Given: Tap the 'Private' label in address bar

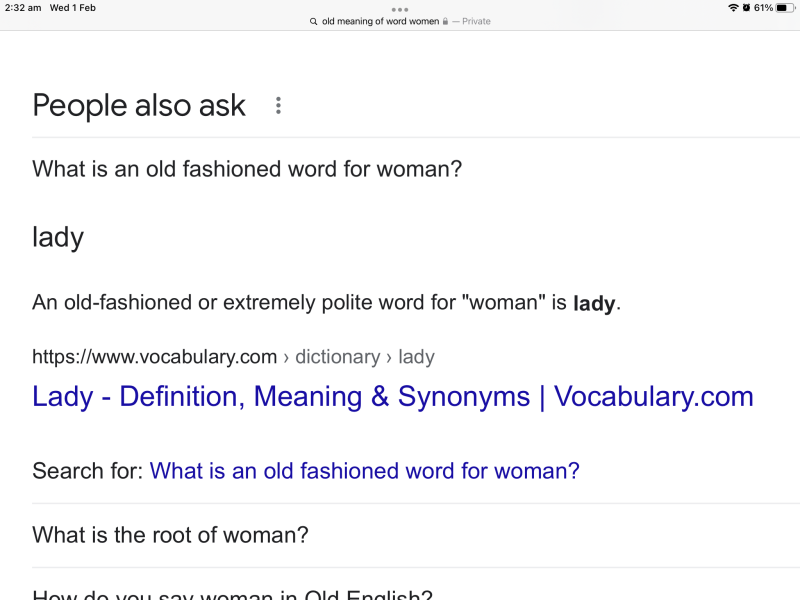Looking at the screenshot, I should [x=476, y=21].
